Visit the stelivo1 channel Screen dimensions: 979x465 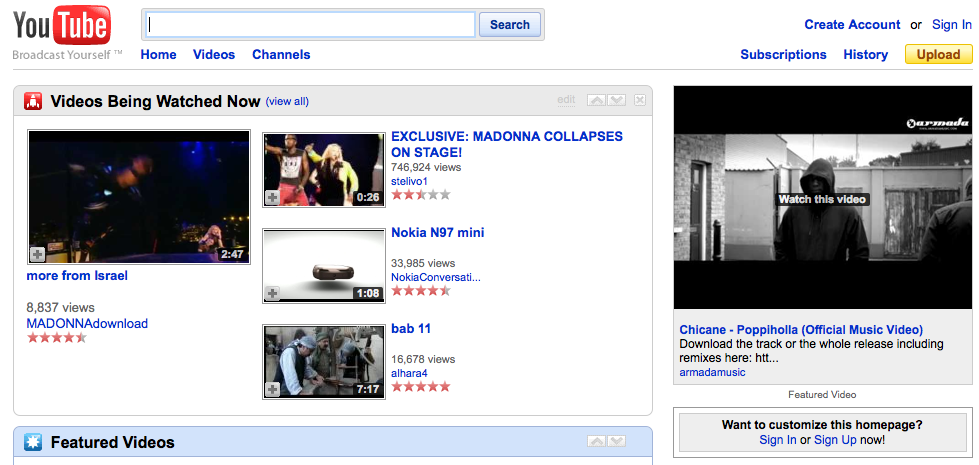click(x=410, y=181)
